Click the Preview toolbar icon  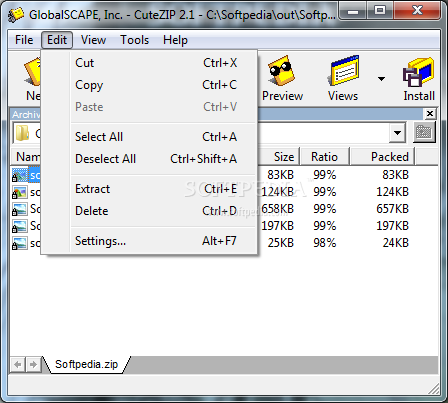coord(282,78)
